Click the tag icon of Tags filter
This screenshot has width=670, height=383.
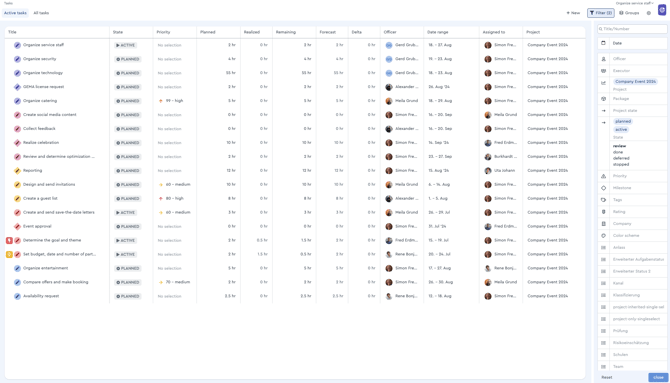603,200
